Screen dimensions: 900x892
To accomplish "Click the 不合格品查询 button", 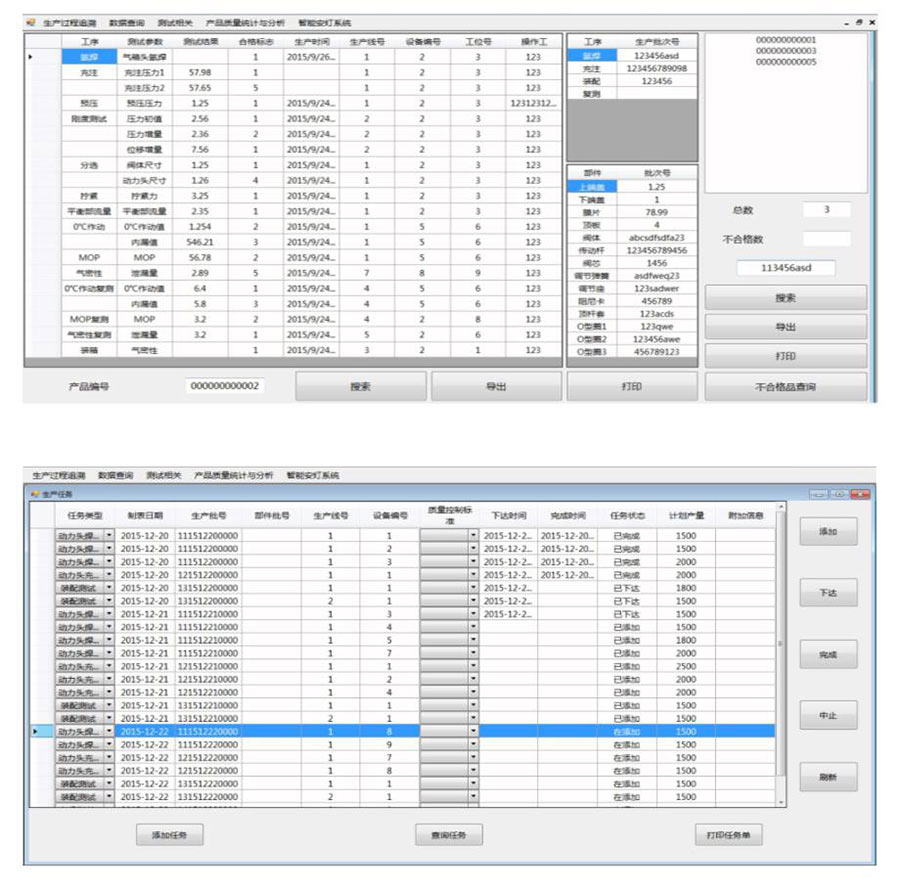I will click(x=785, y=386).
